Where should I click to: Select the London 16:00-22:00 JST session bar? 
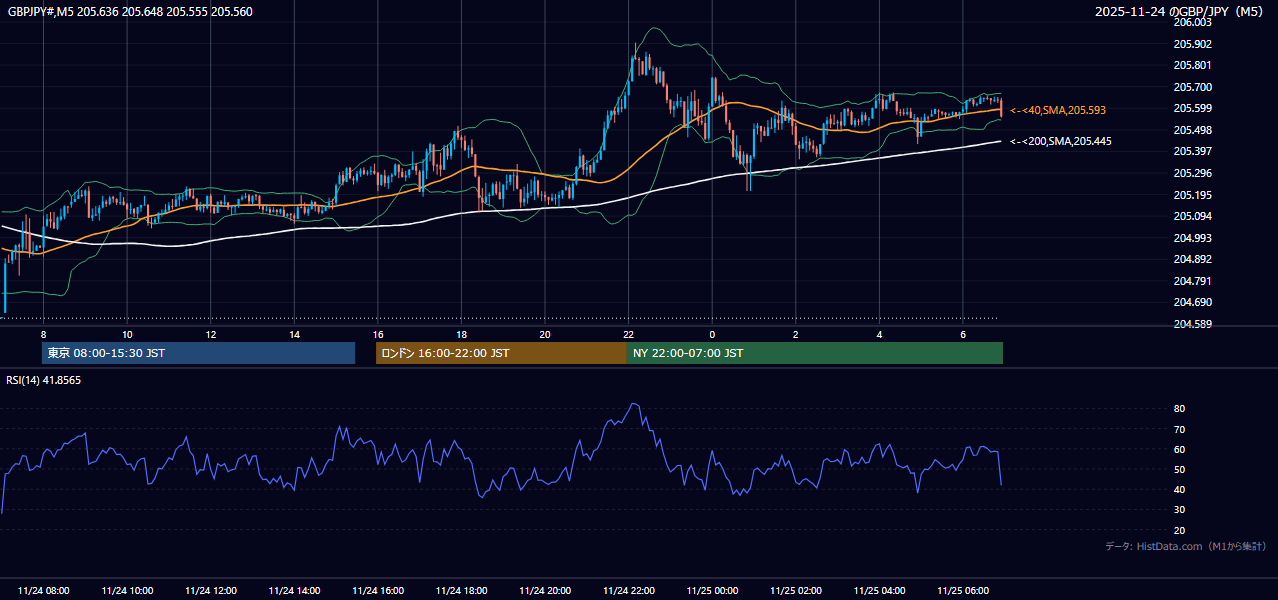pyautogui.click(x=501, y=353)
